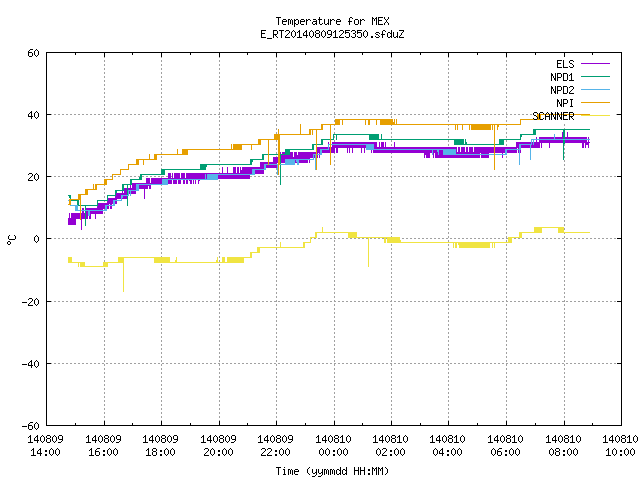Click the y-axis tick label -20

tap(31, 302)
